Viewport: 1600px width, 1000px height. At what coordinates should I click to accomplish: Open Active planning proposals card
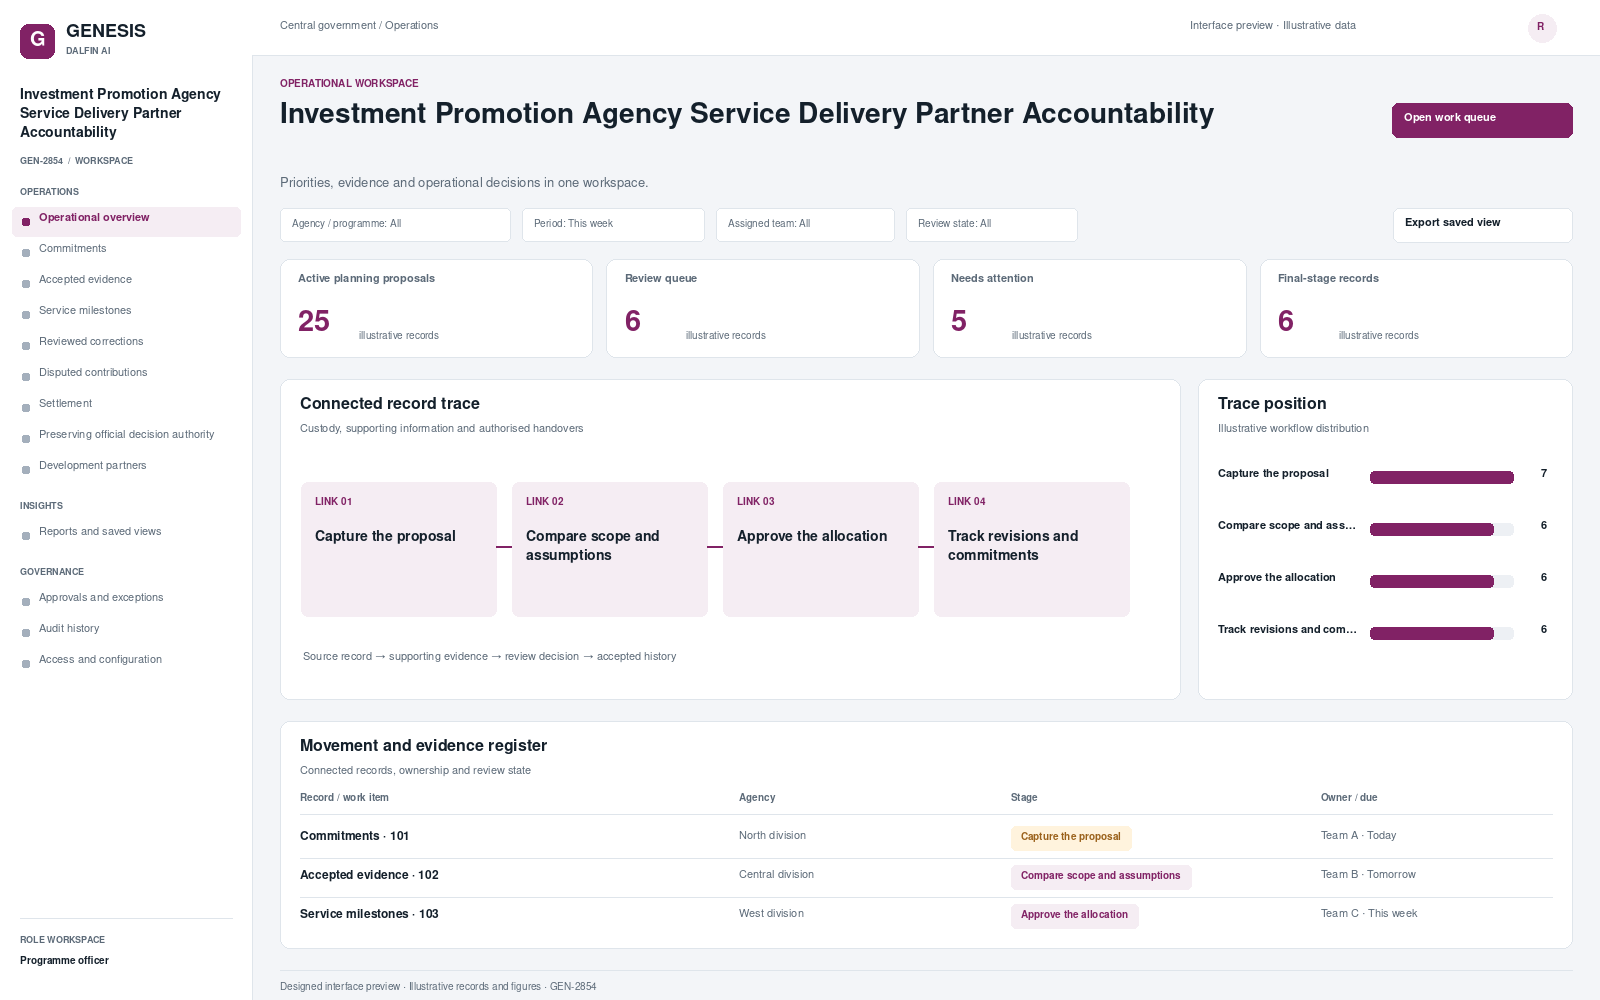(436, 308)
